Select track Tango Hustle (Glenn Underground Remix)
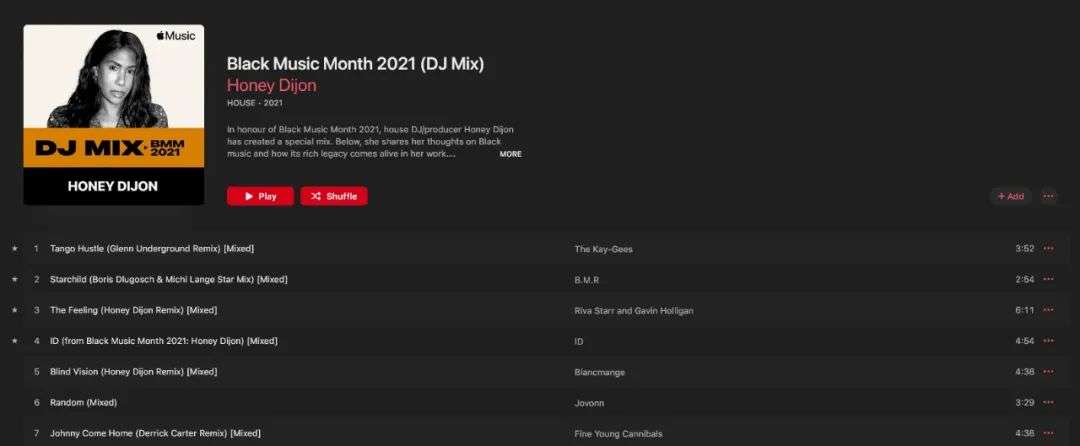 (x=152, y=248)
